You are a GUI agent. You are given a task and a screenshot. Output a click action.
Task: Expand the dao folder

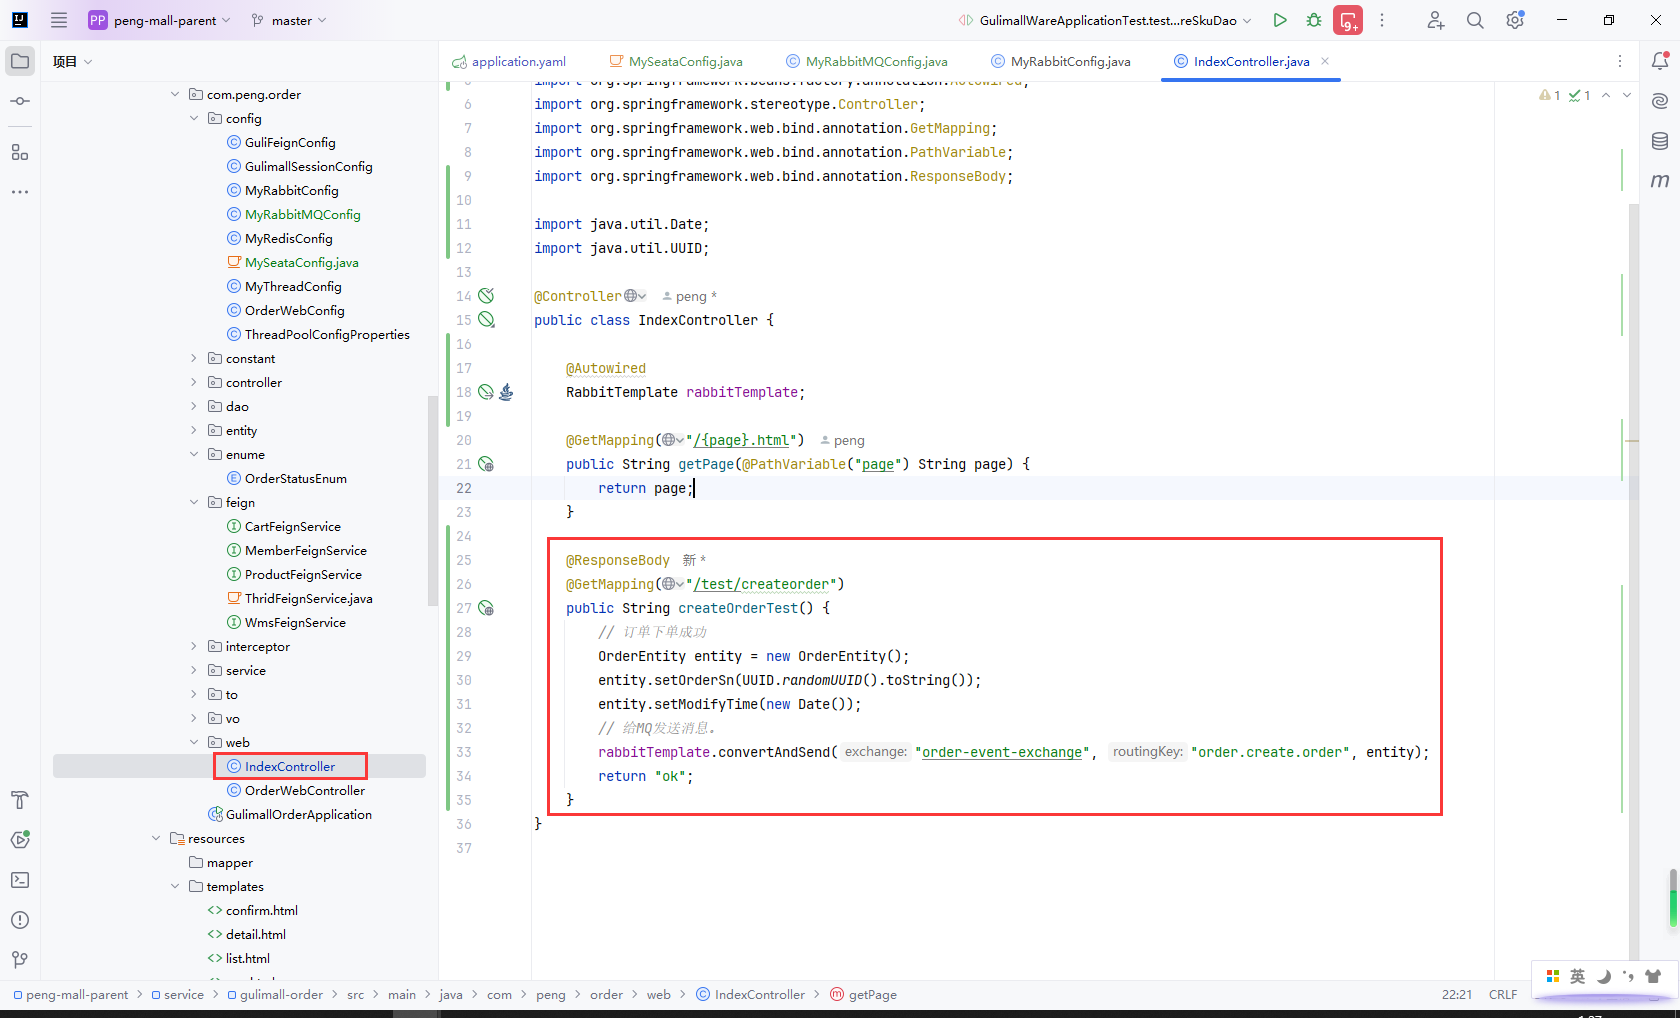click(x=194, y=406)
